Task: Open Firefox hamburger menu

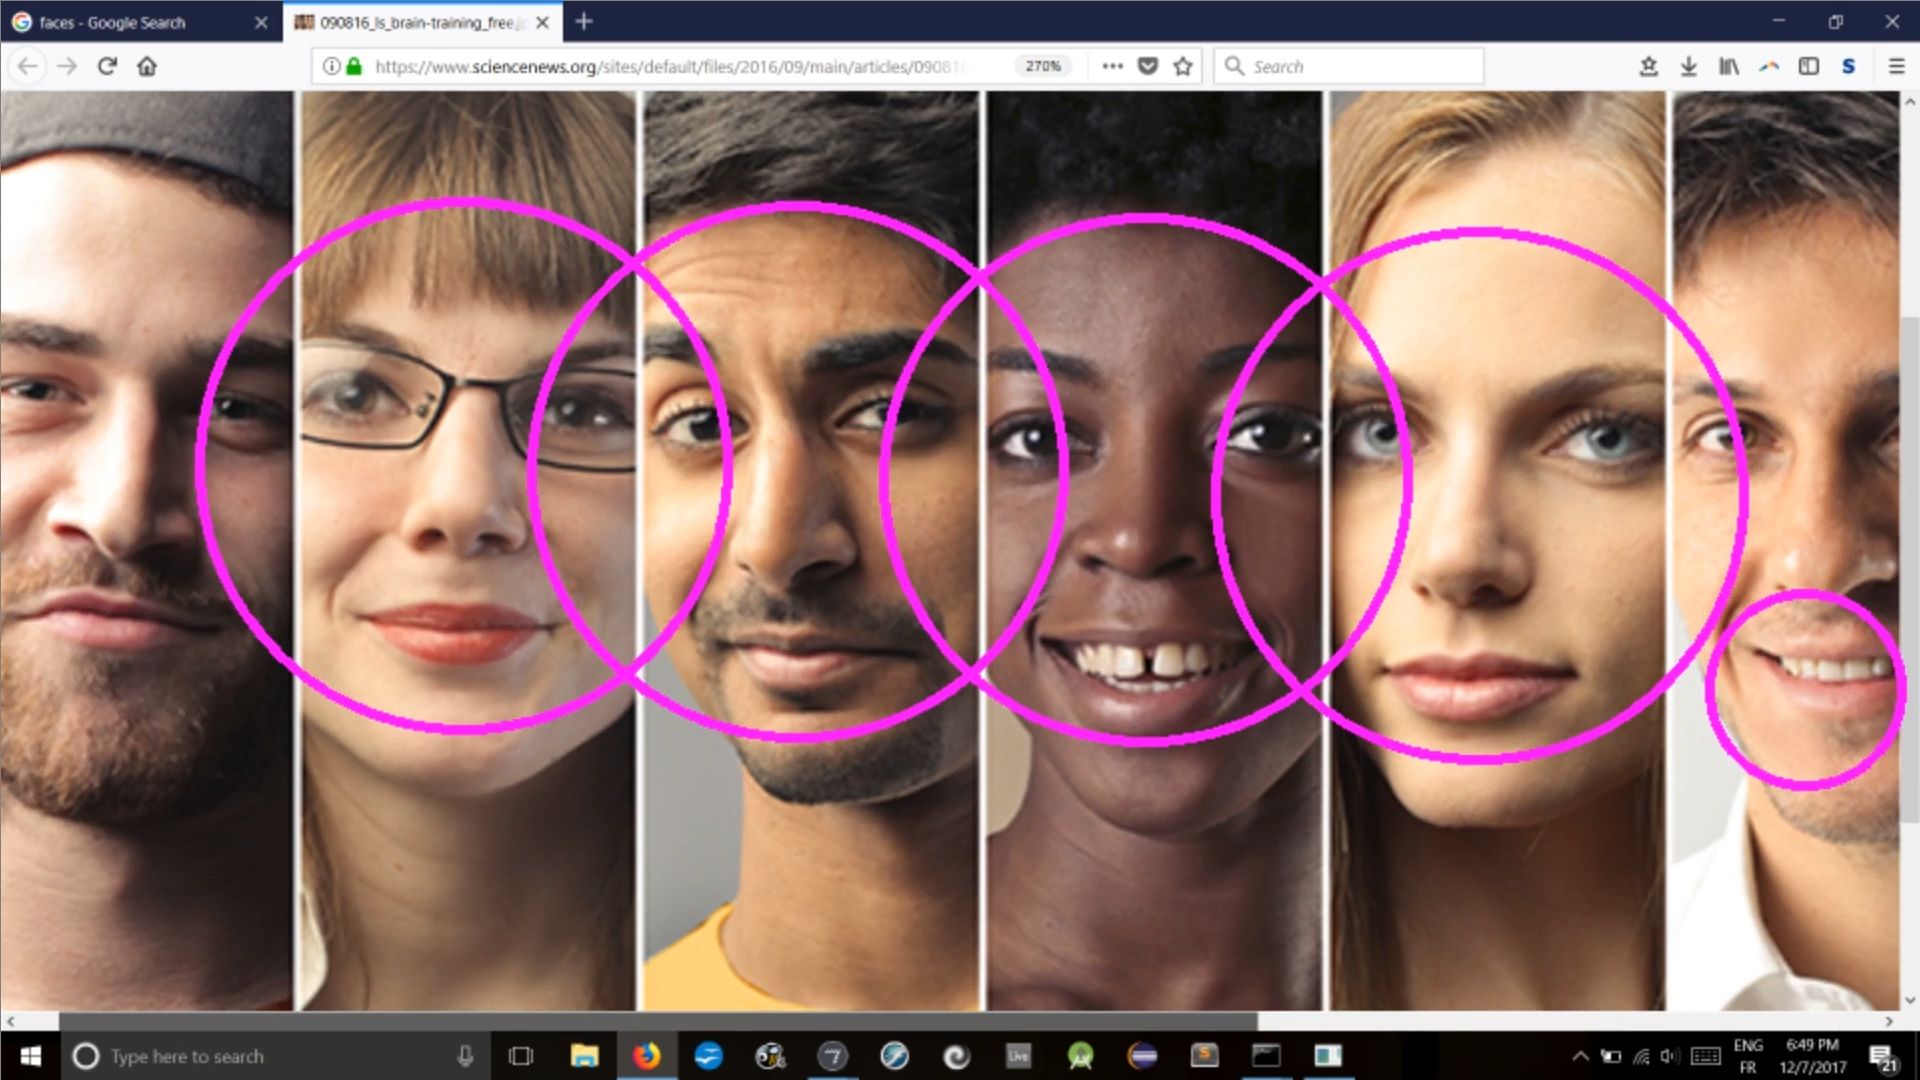Action: pyautogui.click(x=1896, y=66)
